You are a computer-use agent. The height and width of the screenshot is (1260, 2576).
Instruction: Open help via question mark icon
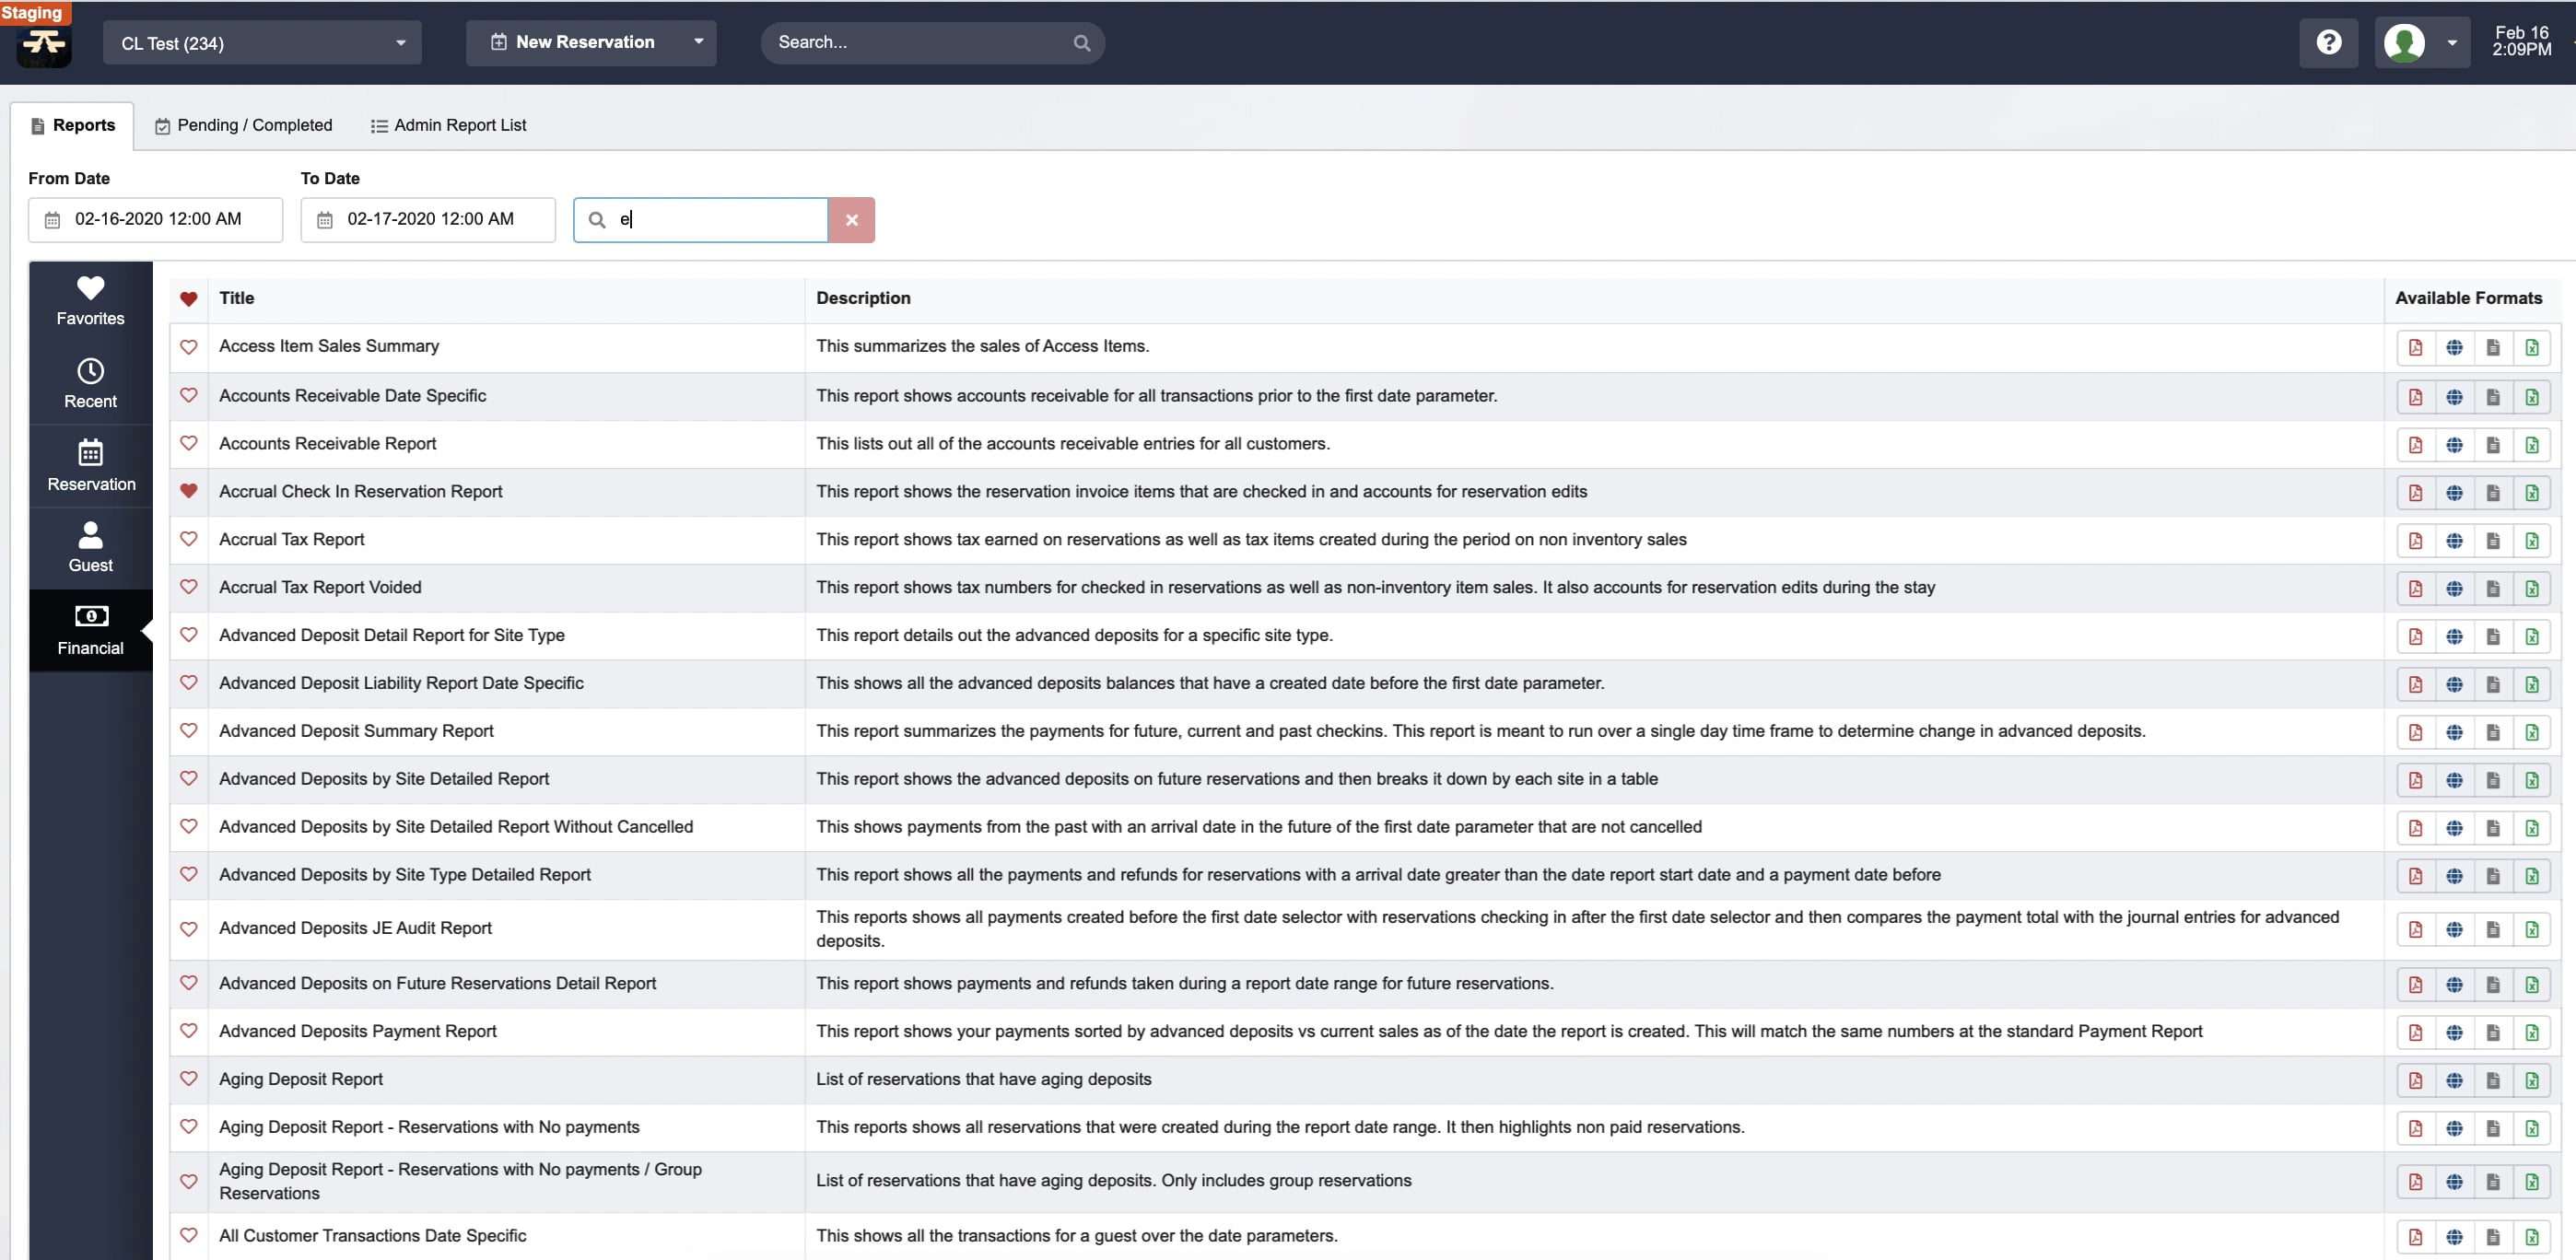click(2329, 42)
